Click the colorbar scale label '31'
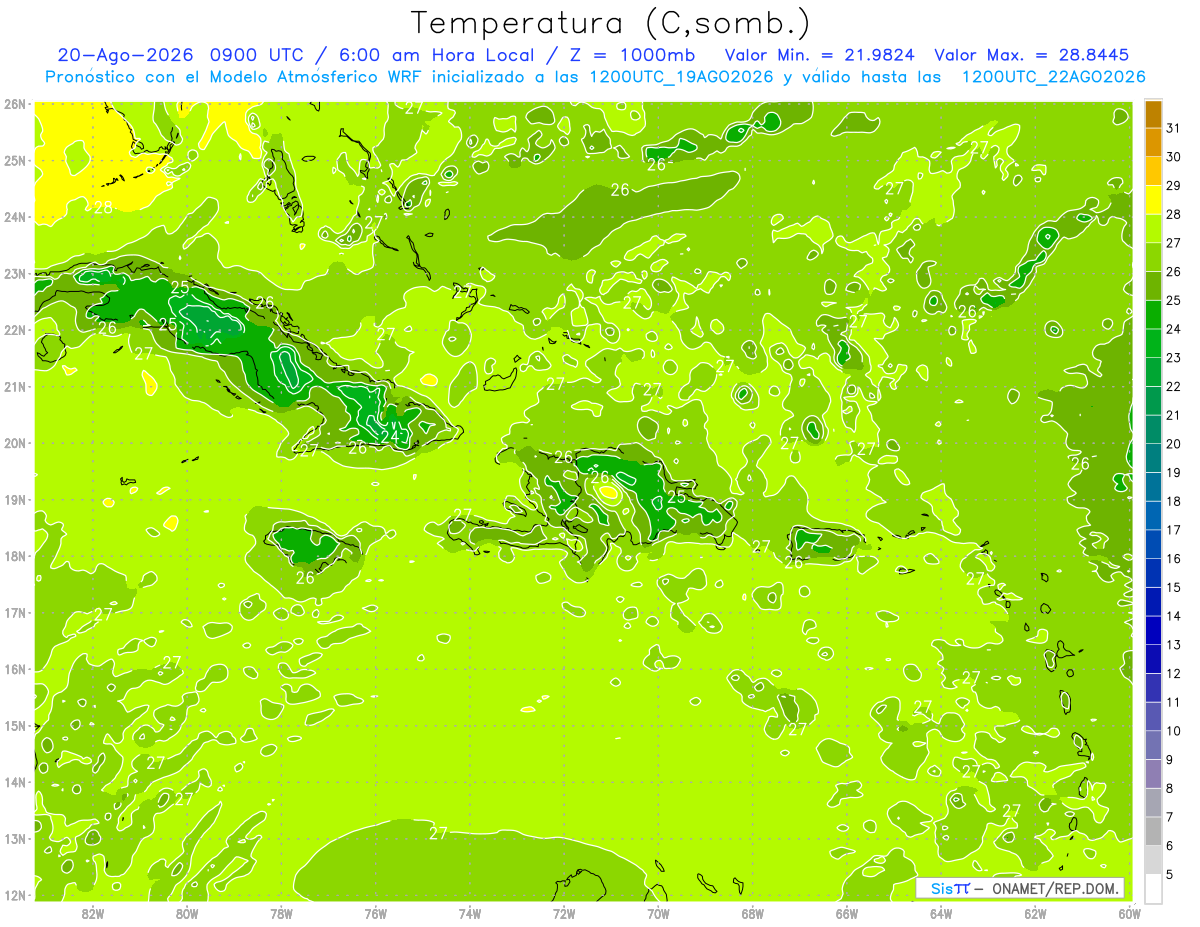 (1174, 129)
